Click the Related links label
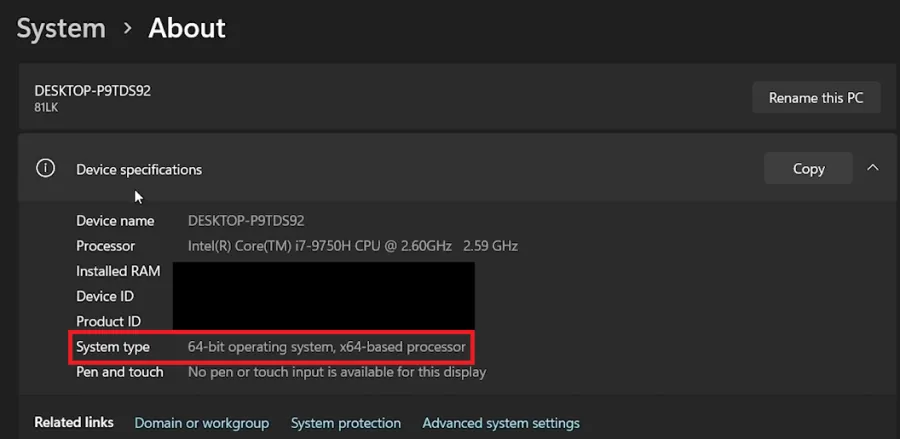Image resolution: width=900 pixels, height=439 pixels. tap(74, 422)
